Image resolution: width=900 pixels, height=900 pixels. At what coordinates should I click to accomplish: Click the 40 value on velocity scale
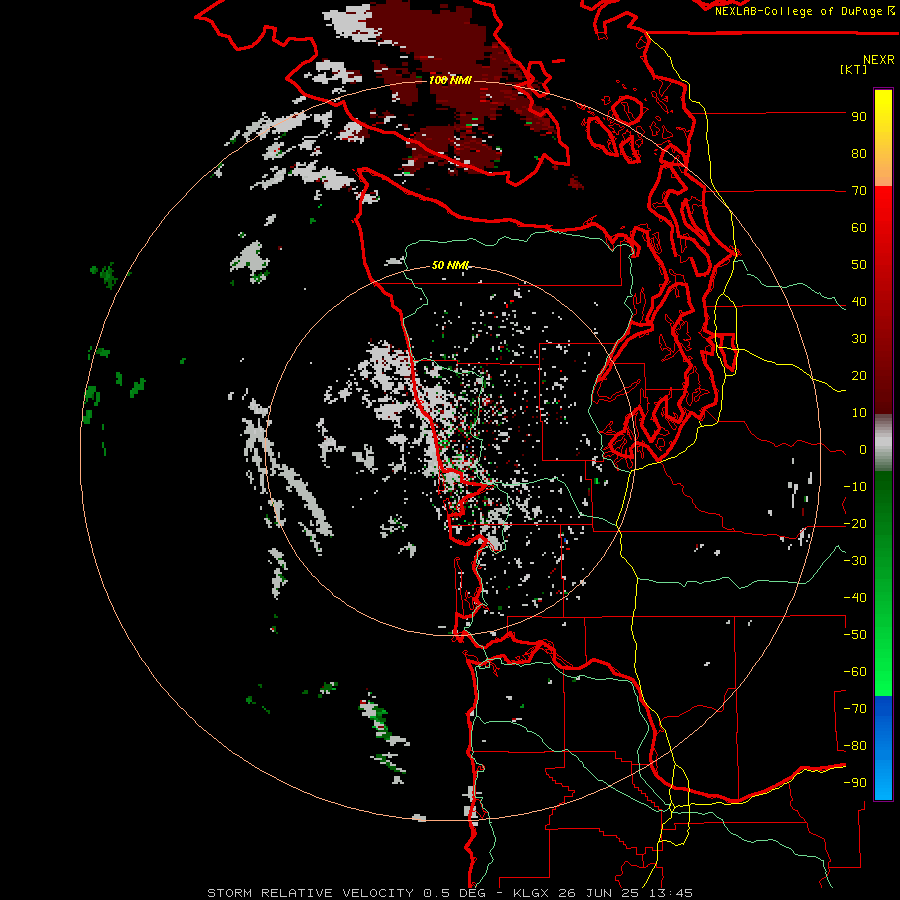859,302
